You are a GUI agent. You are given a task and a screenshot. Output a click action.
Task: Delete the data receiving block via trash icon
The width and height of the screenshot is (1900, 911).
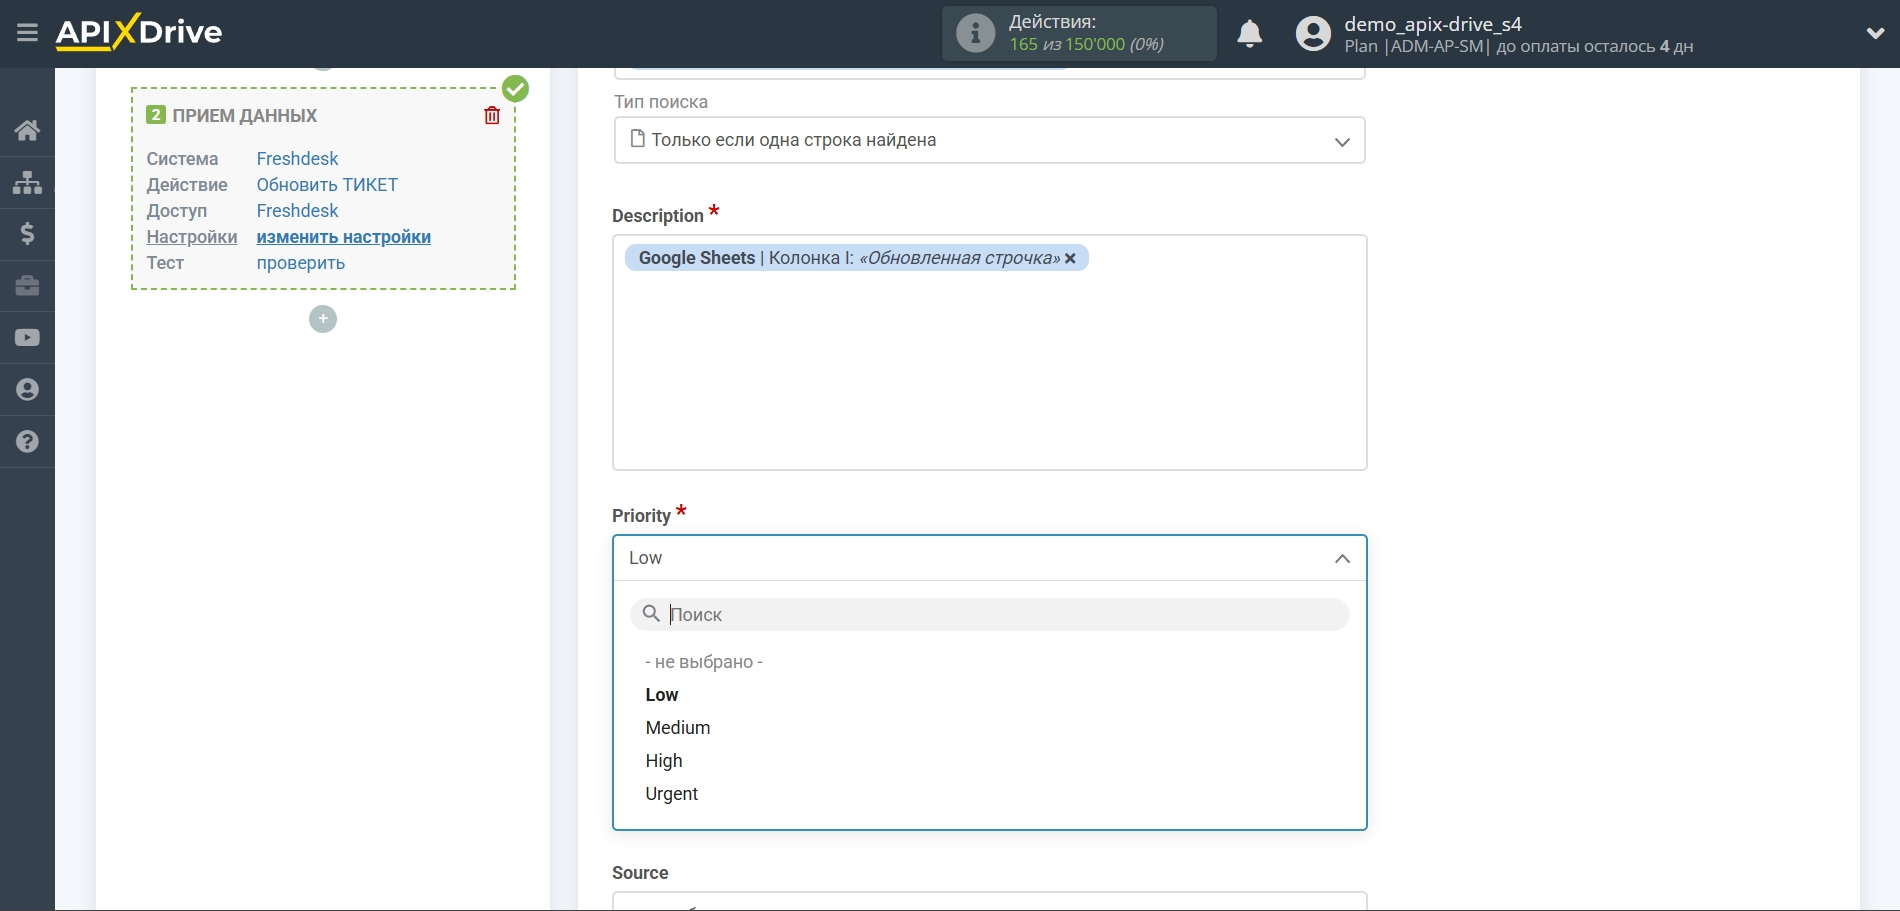click(492, 115)
